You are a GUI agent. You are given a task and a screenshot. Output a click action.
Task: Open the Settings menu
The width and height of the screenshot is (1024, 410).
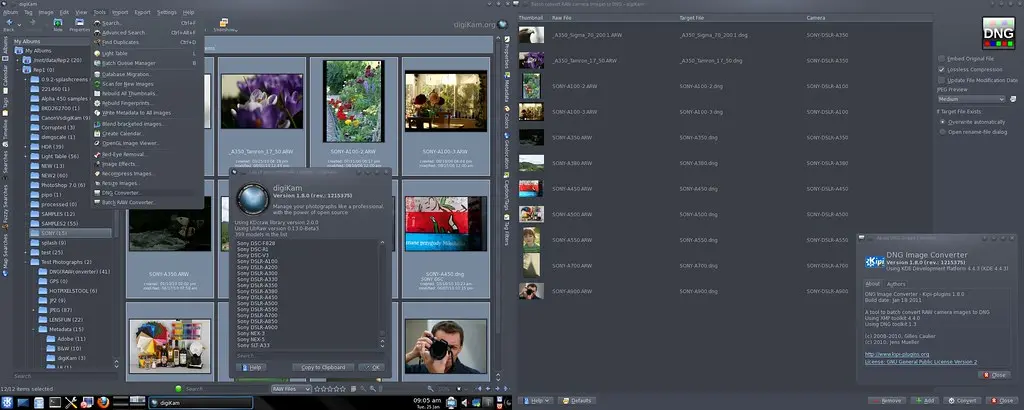click(167, 12)
